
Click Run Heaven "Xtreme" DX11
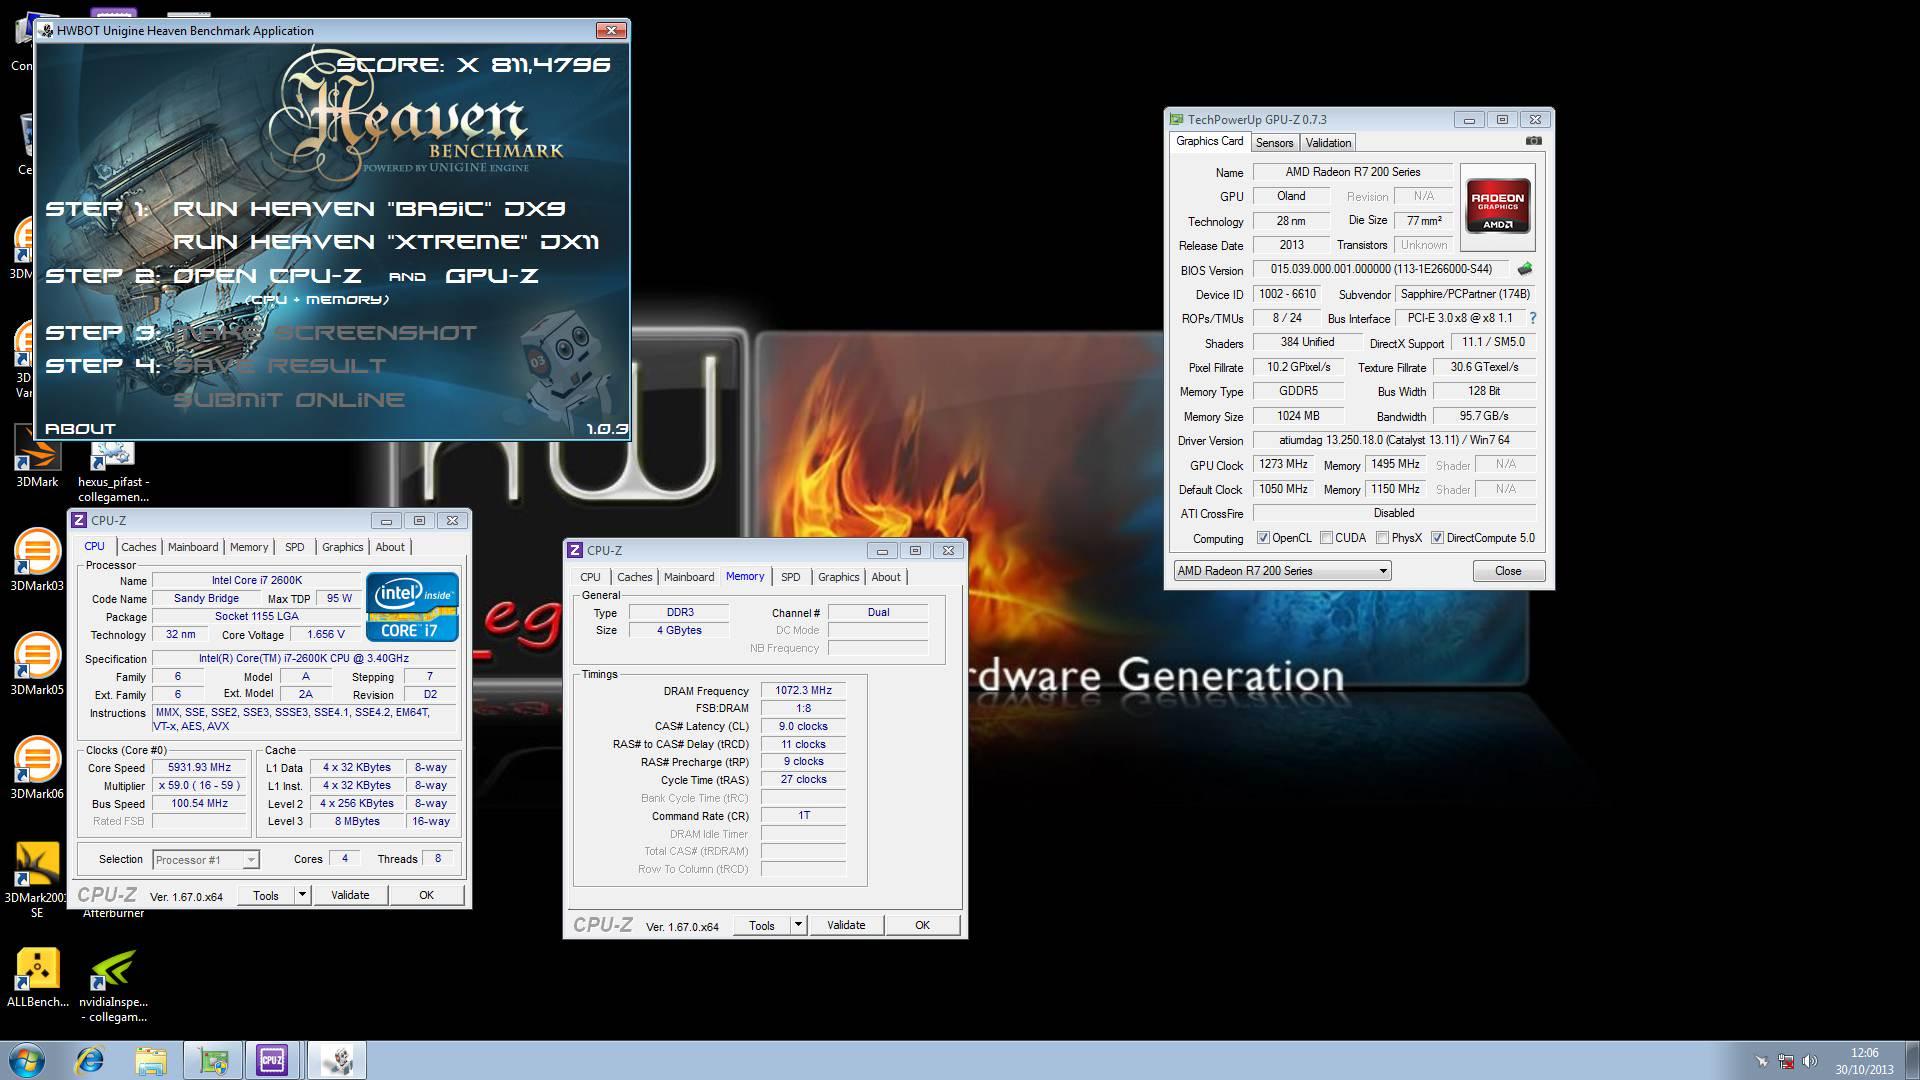pyautogui.click(x=386, y=241)
